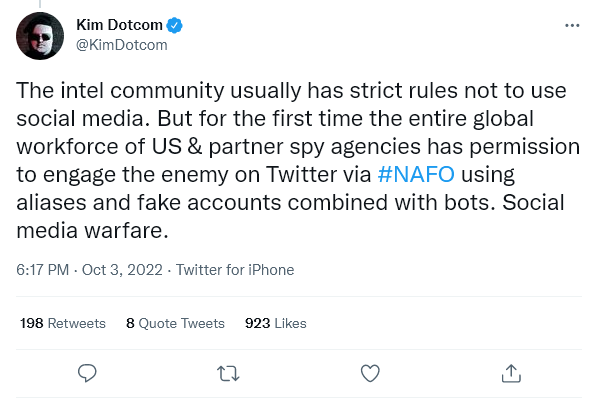
Task: Open Kim Dotcom's profile picture
Action: pos(40,36)
